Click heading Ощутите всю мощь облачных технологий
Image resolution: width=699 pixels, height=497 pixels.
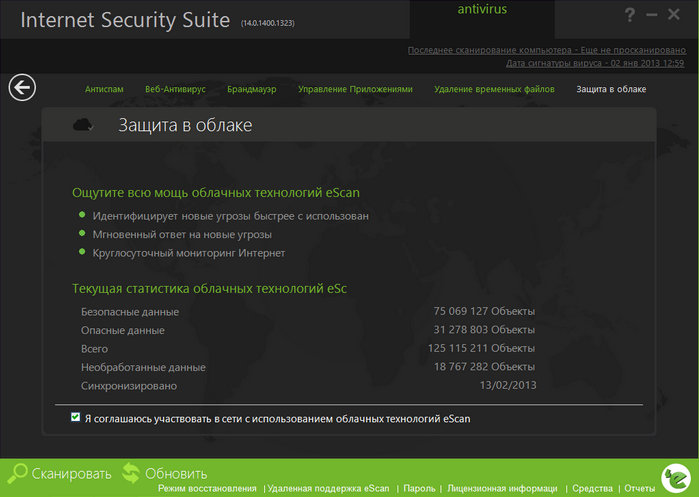point(216,193)
